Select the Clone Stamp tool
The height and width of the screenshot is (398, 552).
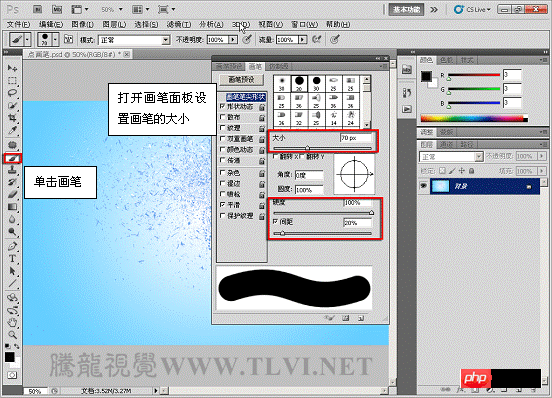pos(12,170)
